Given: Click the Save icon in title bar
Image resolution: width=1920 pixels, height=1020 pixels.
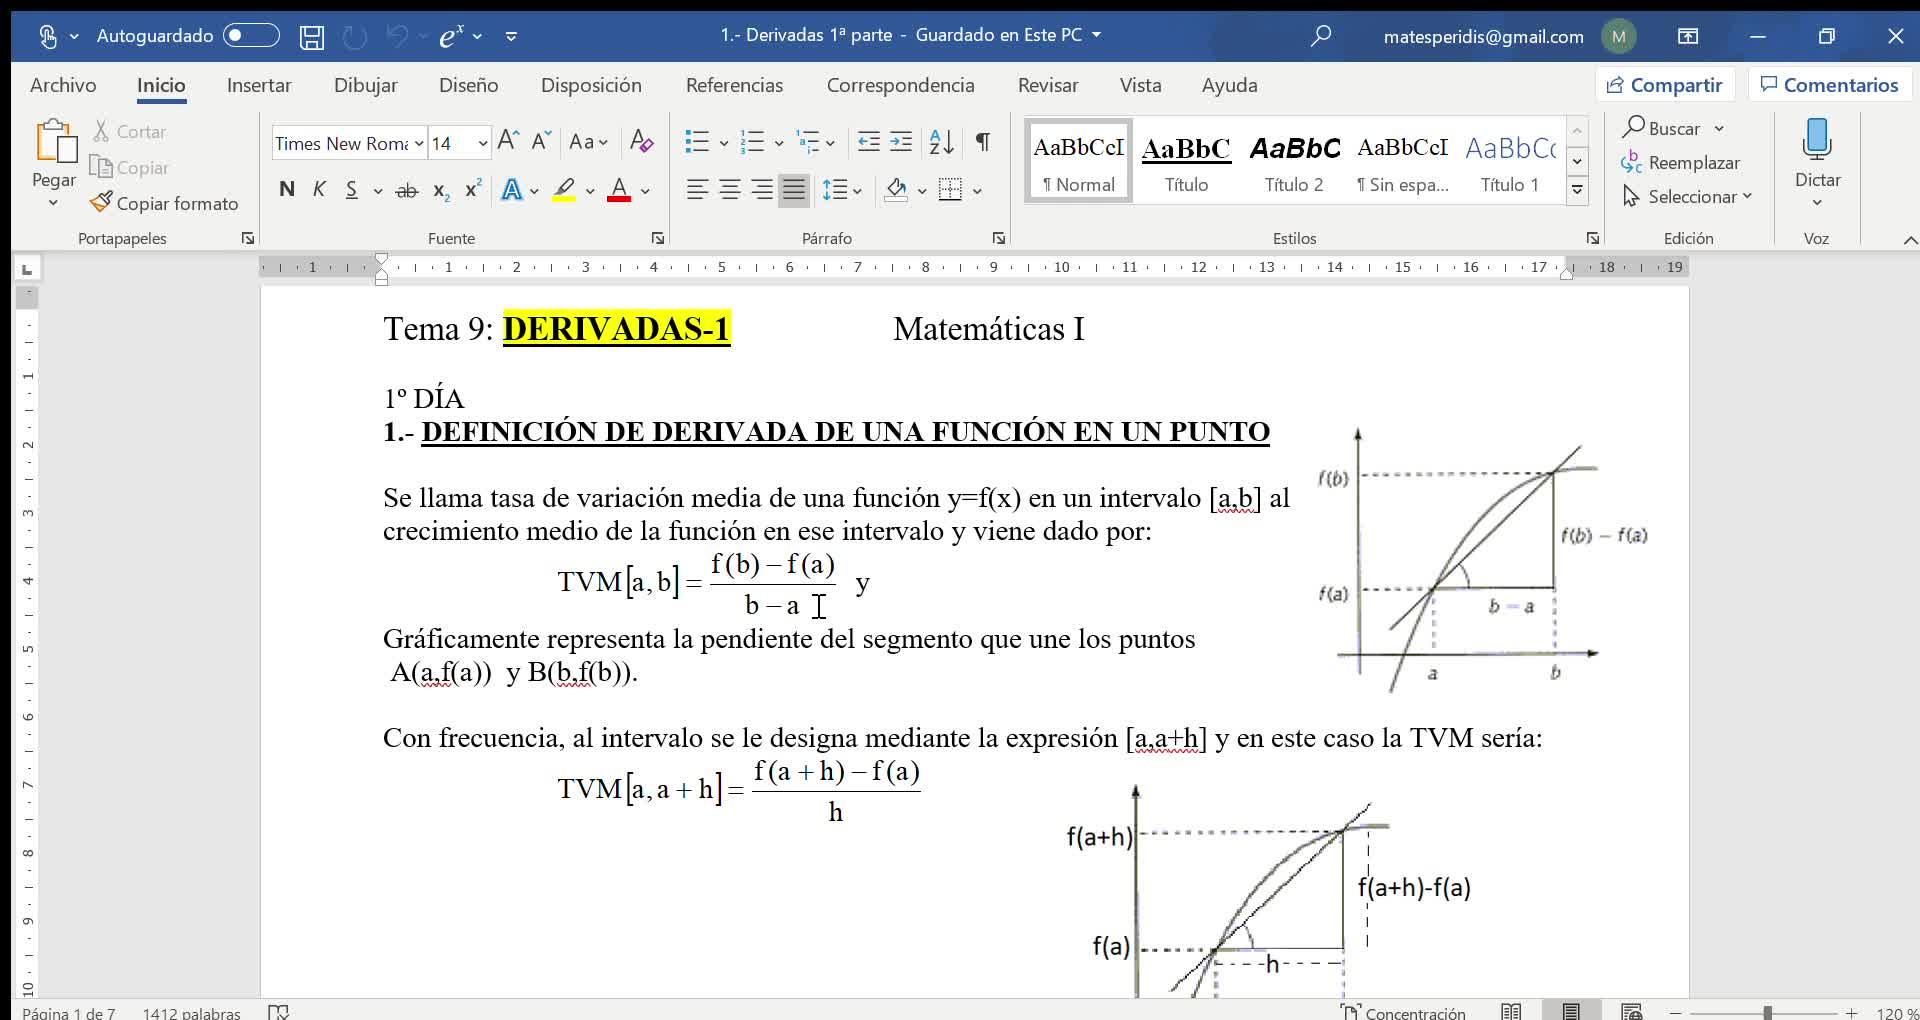Looking at the screenshot, I should (x=312, y=37).
